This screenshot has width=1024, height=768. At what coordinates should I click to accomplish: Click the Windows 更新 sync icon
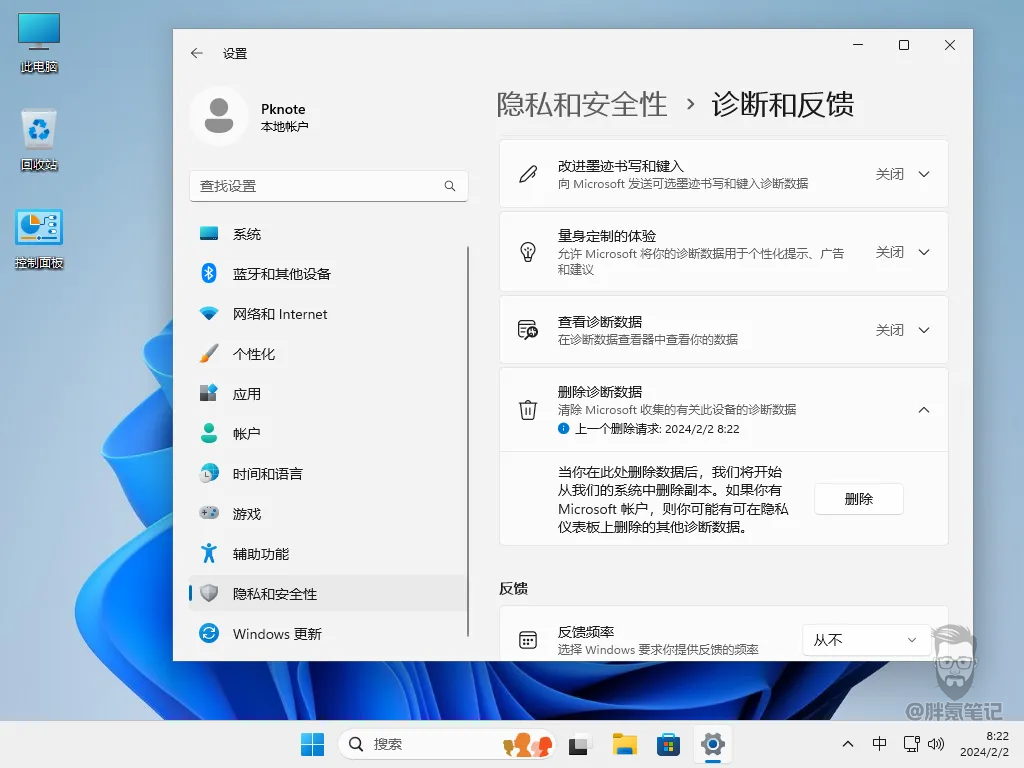(209, 633)
